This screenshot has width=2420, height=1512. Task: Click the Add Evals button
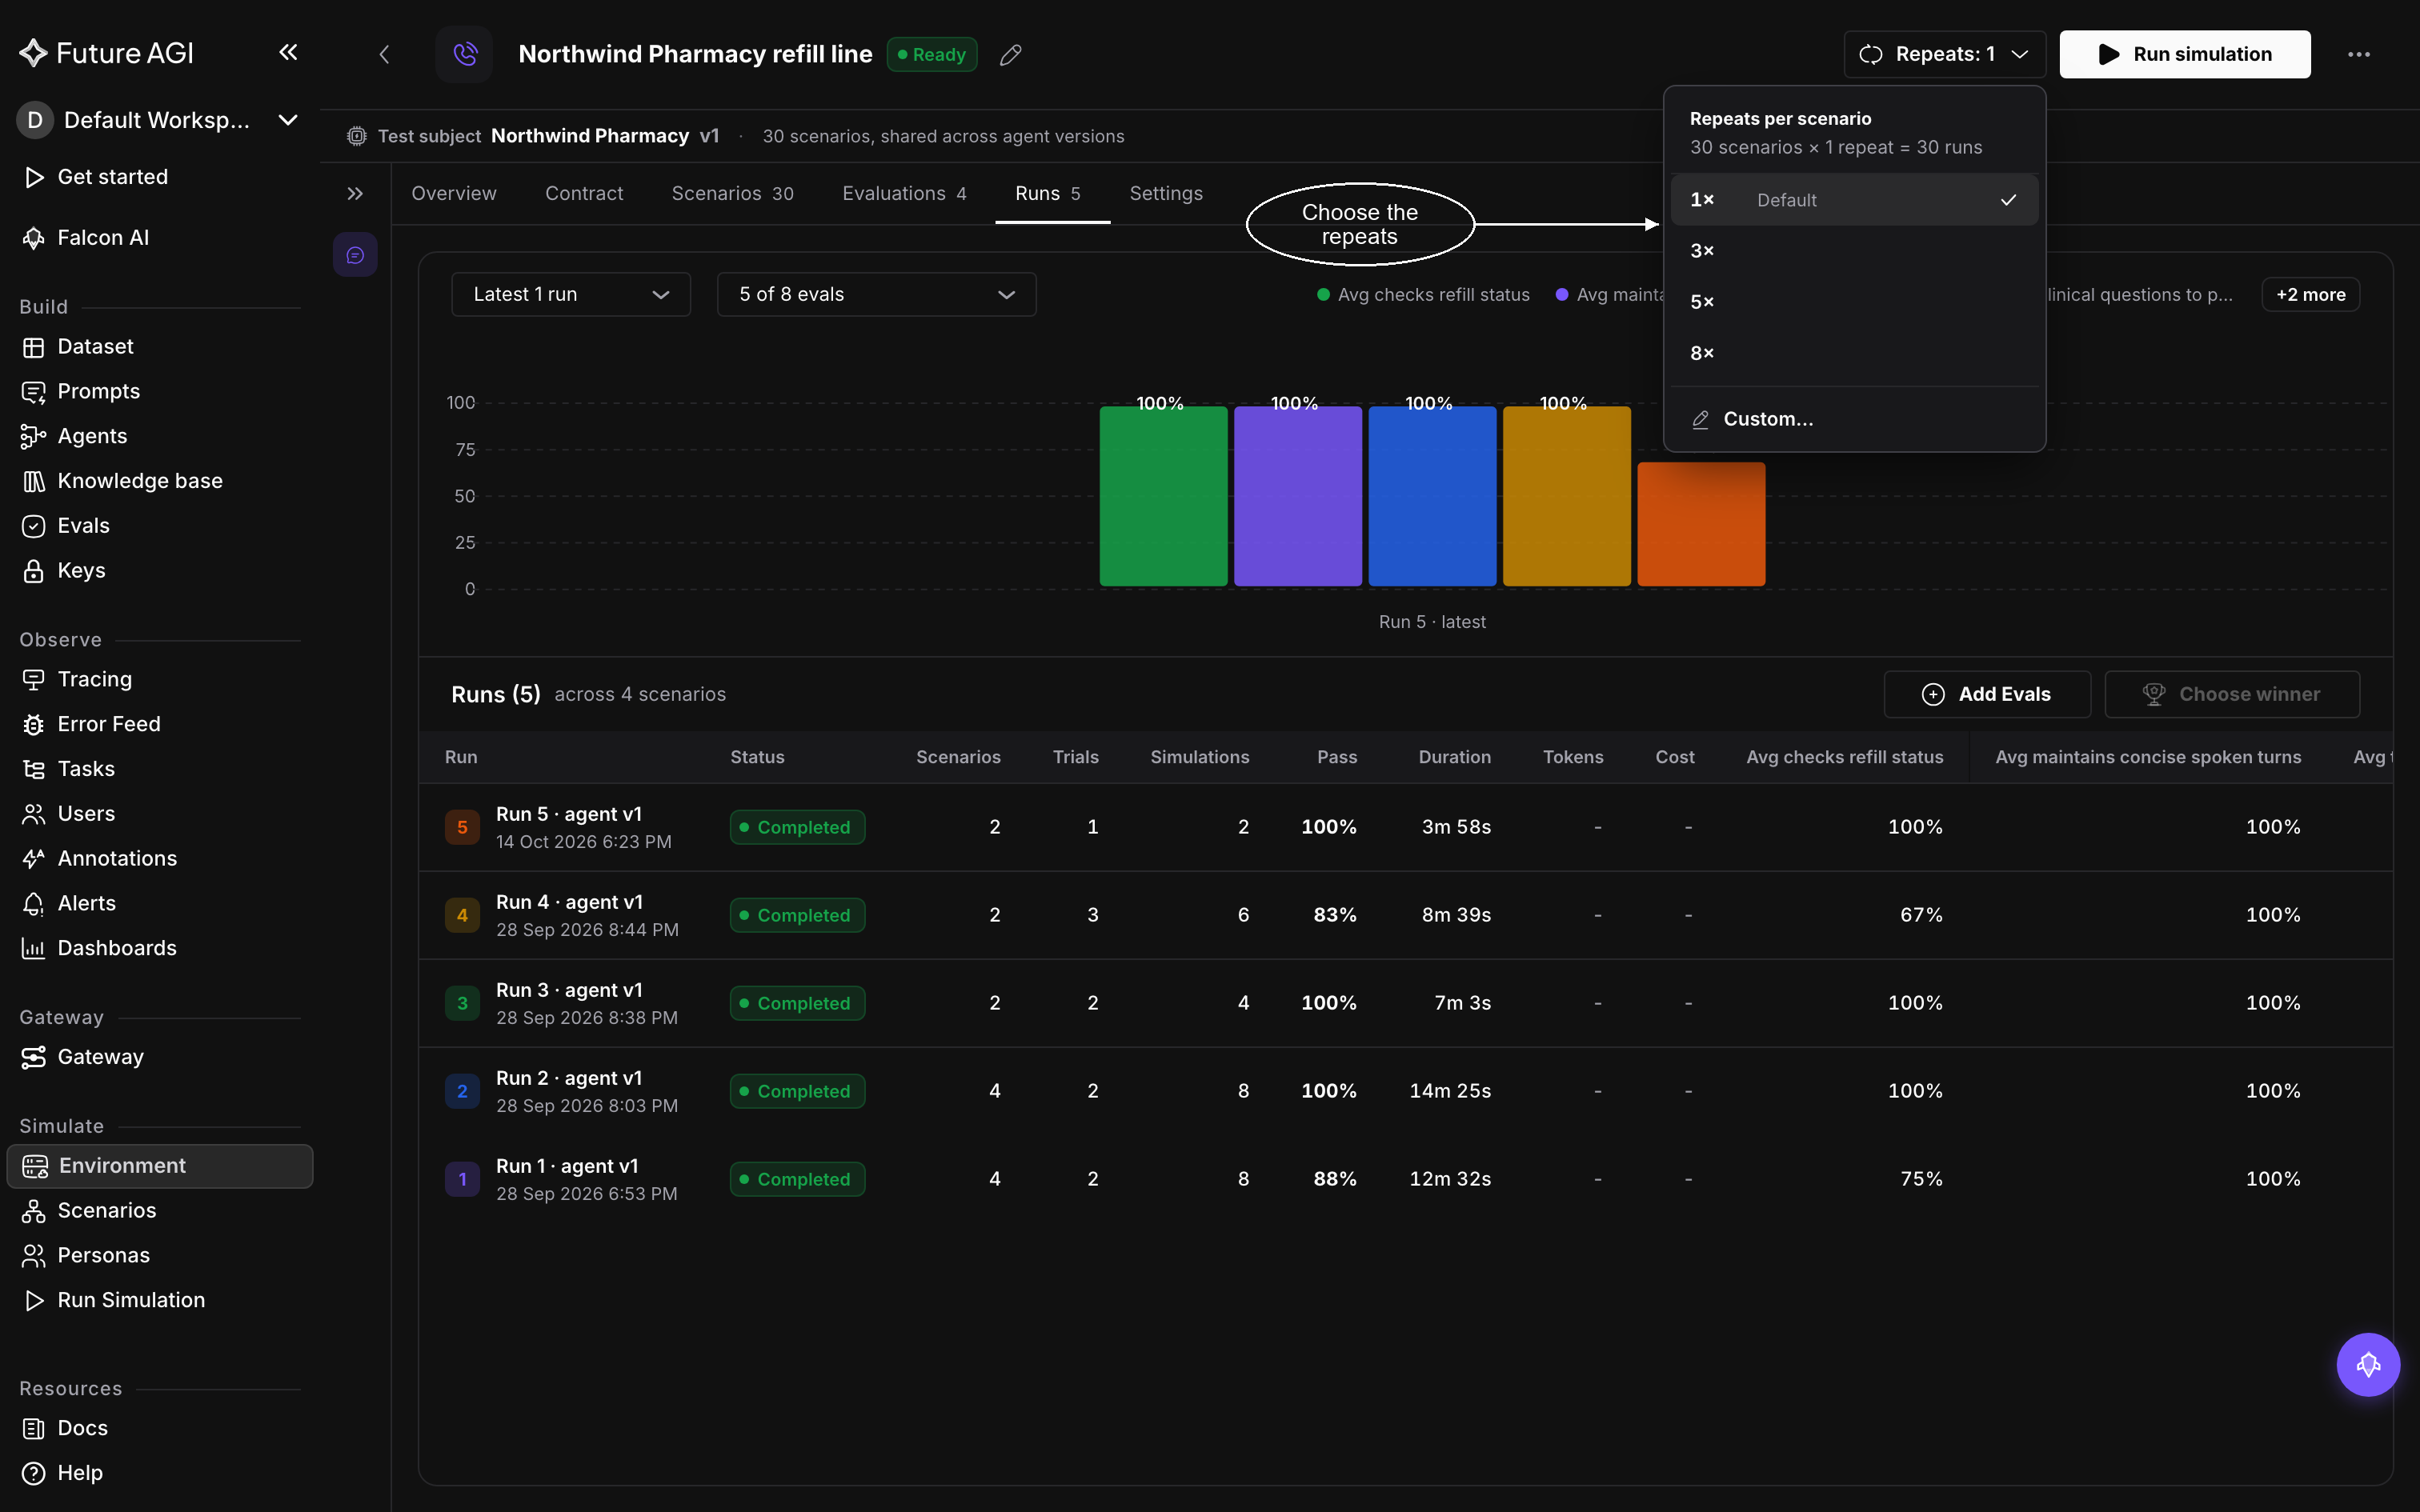(1987, 694)
